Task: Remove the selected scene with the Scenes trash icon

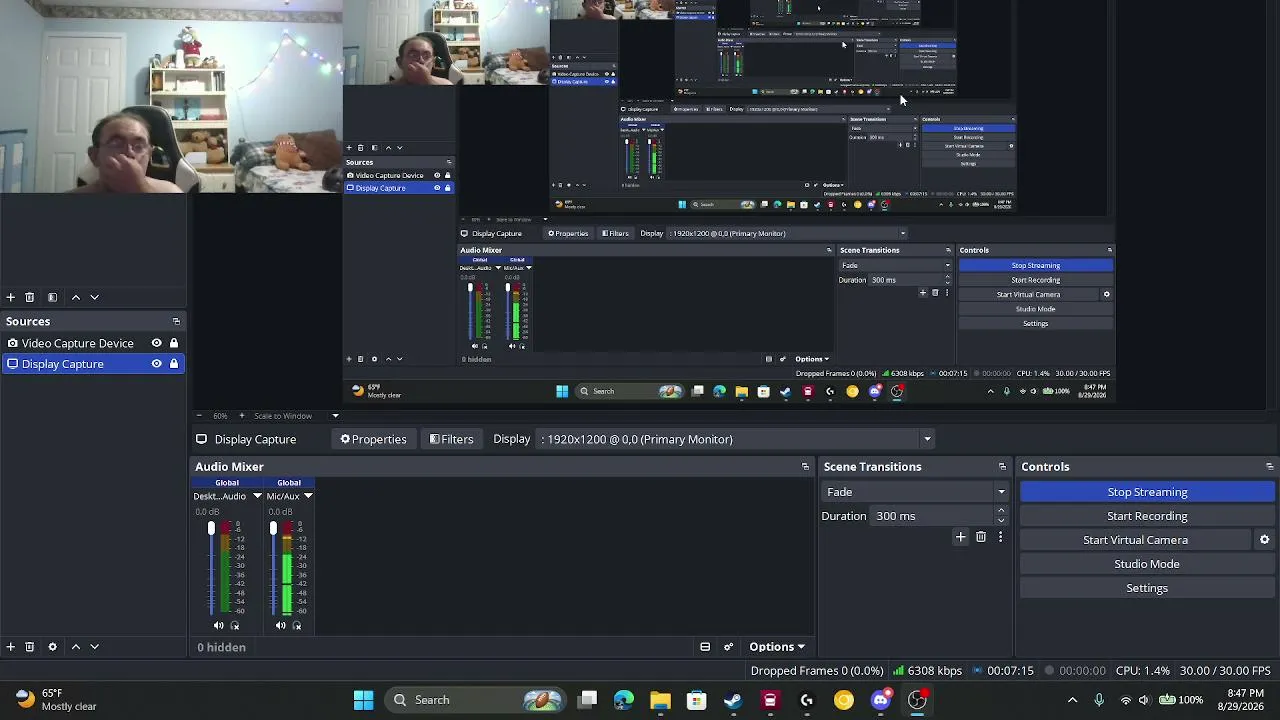Action: [x=29, y=297]
